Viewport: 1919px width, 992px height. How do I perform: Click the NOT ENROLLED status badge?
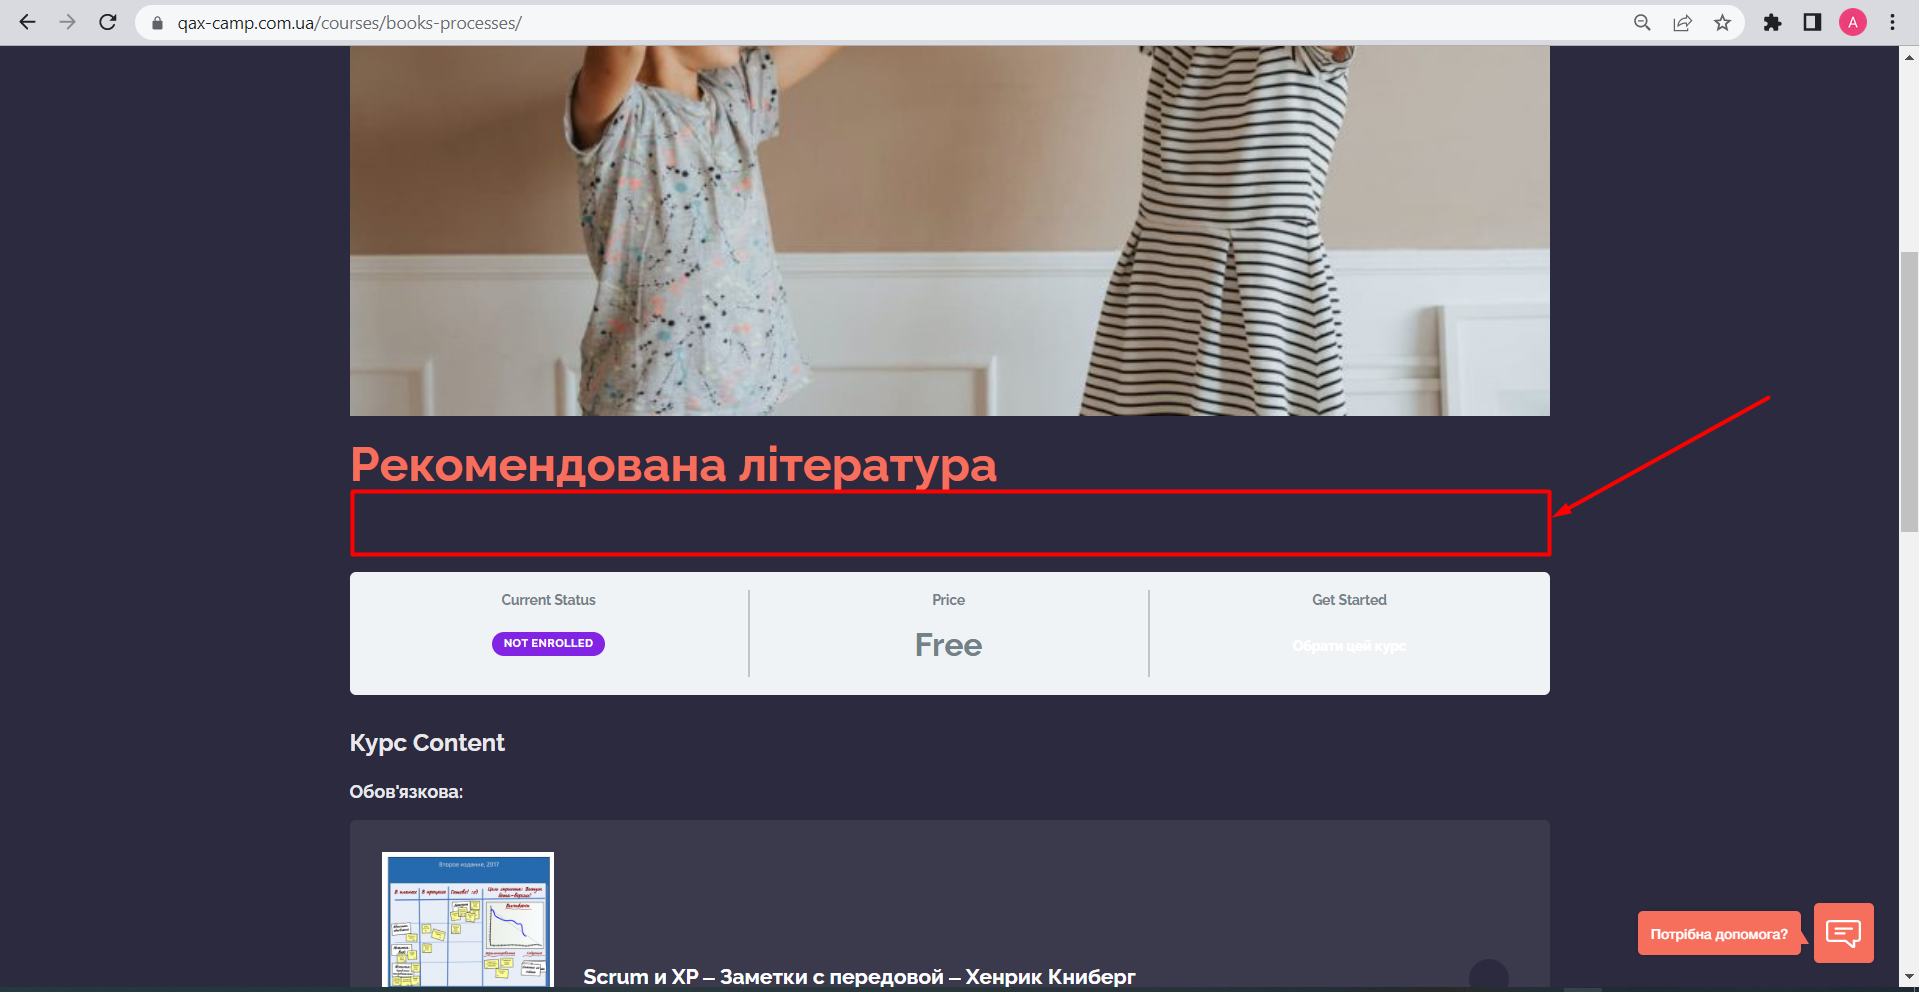pyautogui.click(x=548, y=643)
